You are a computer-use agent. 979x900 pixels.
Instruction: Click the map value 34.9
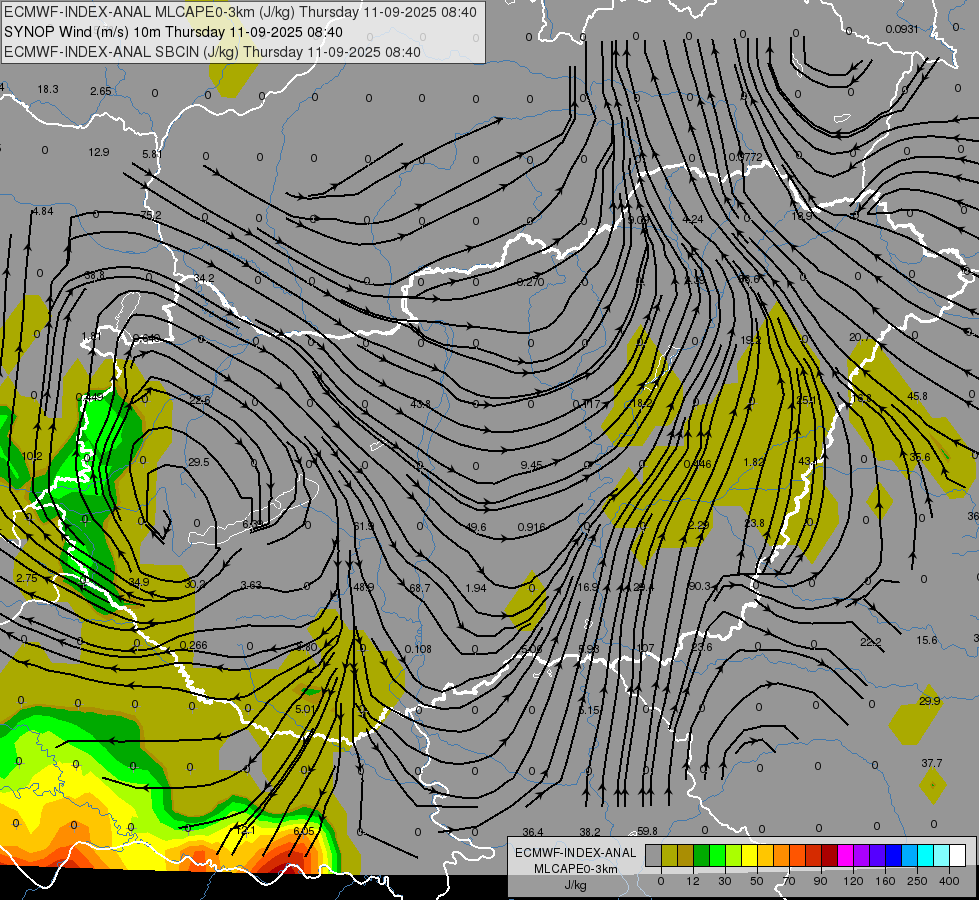[x=139, y=582]
